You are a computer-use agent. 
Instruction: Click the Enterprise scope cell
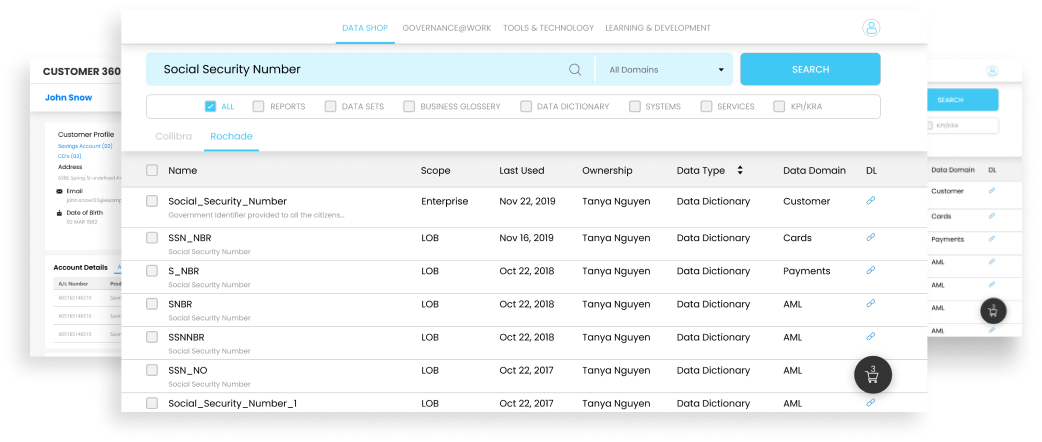(445, 201)
